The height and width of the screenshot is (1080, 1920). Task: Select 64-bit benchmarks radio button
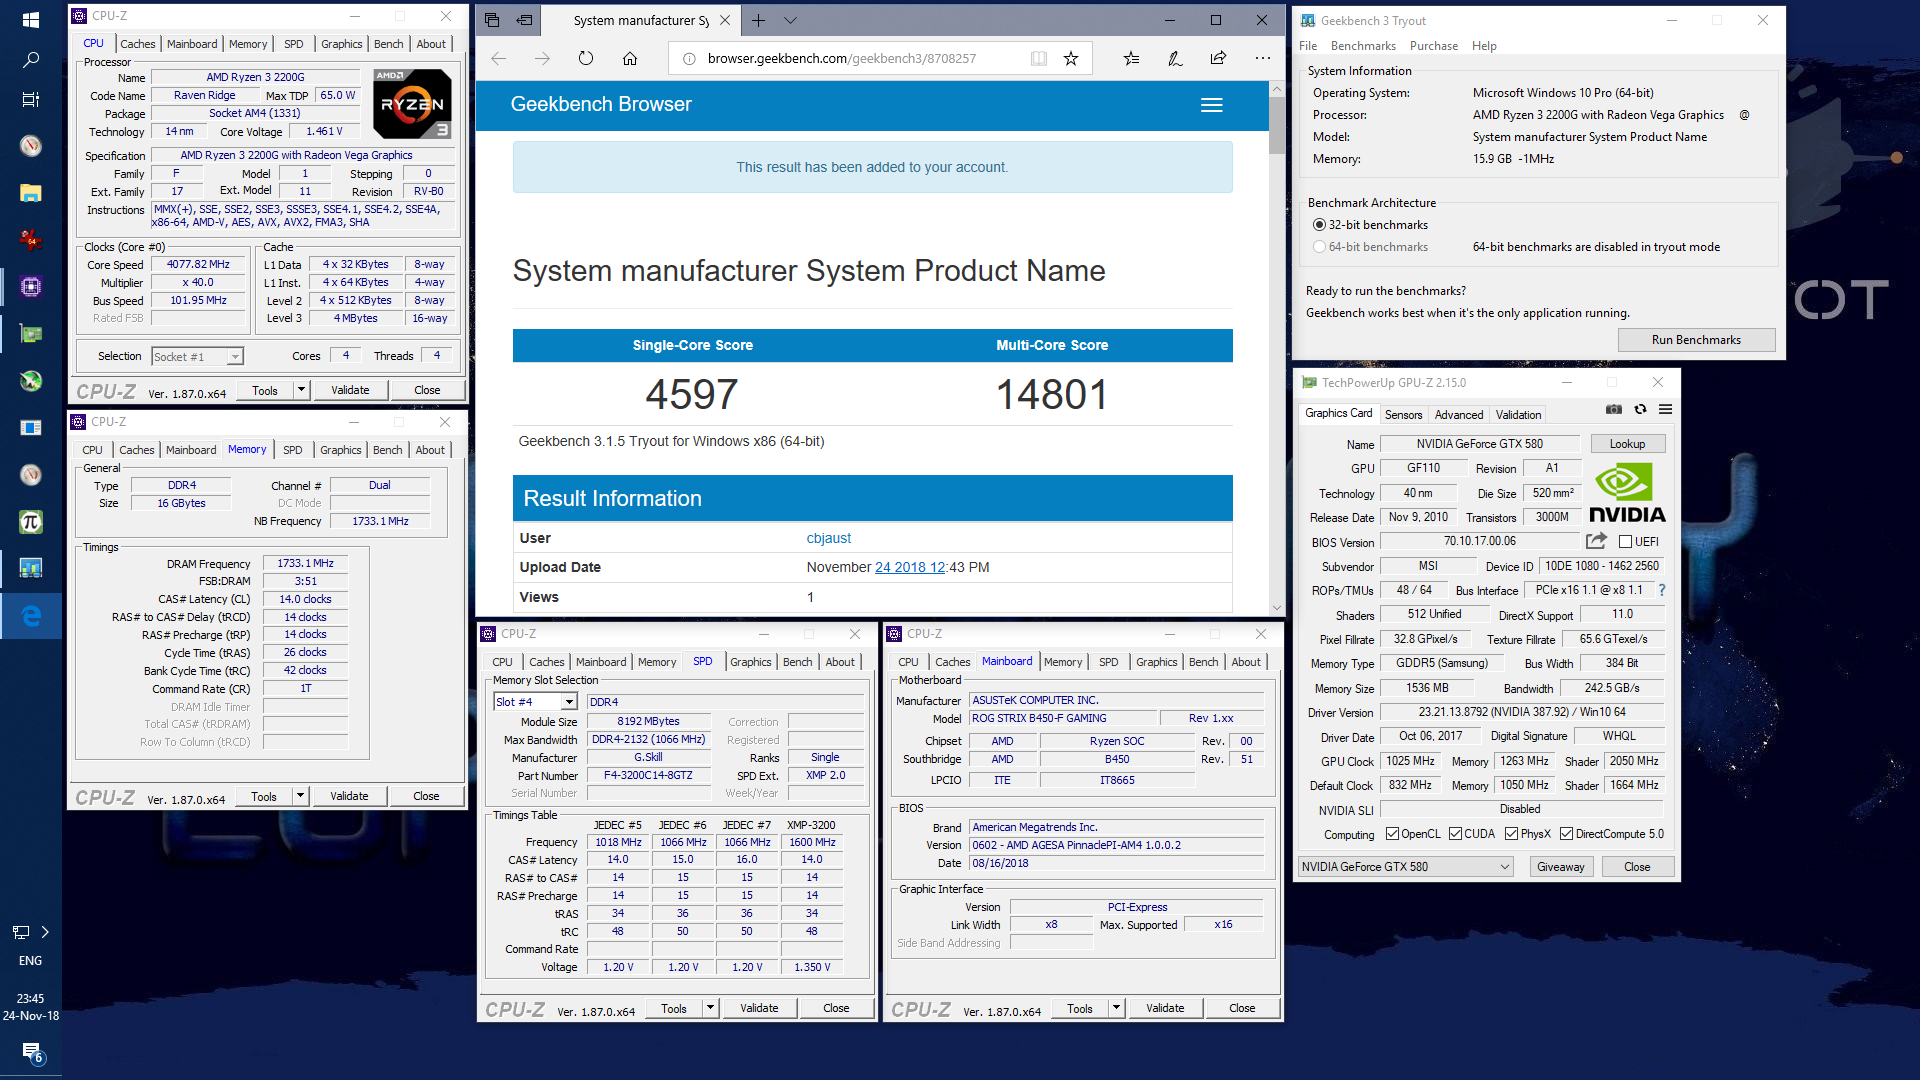(x=1319, y=247)
